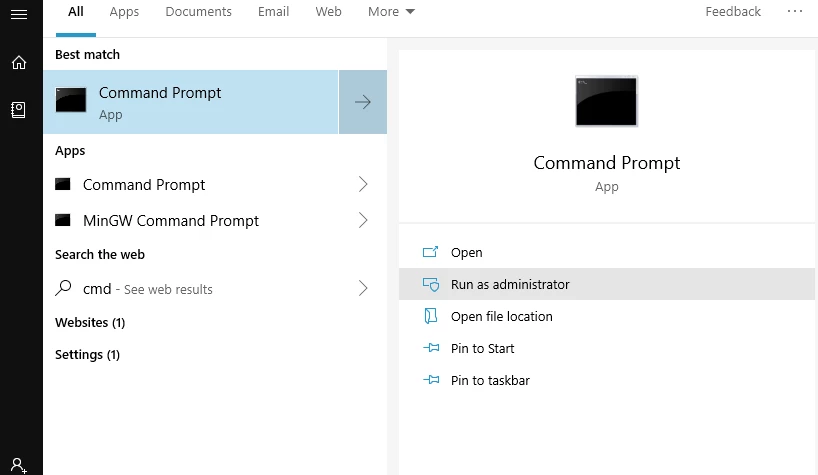
Task: Switch to the Email tab
Action: 273,11
